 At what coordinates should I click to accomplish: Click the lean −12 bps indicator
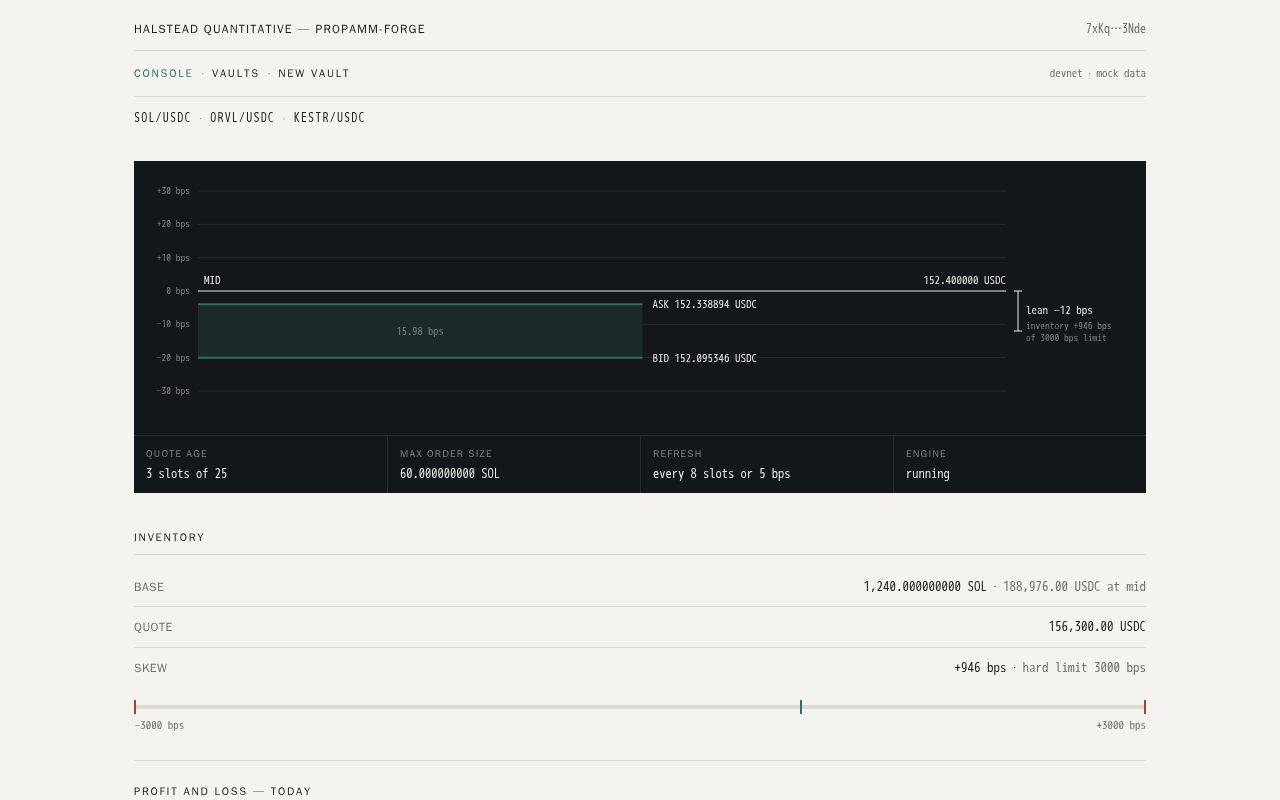1059,311
